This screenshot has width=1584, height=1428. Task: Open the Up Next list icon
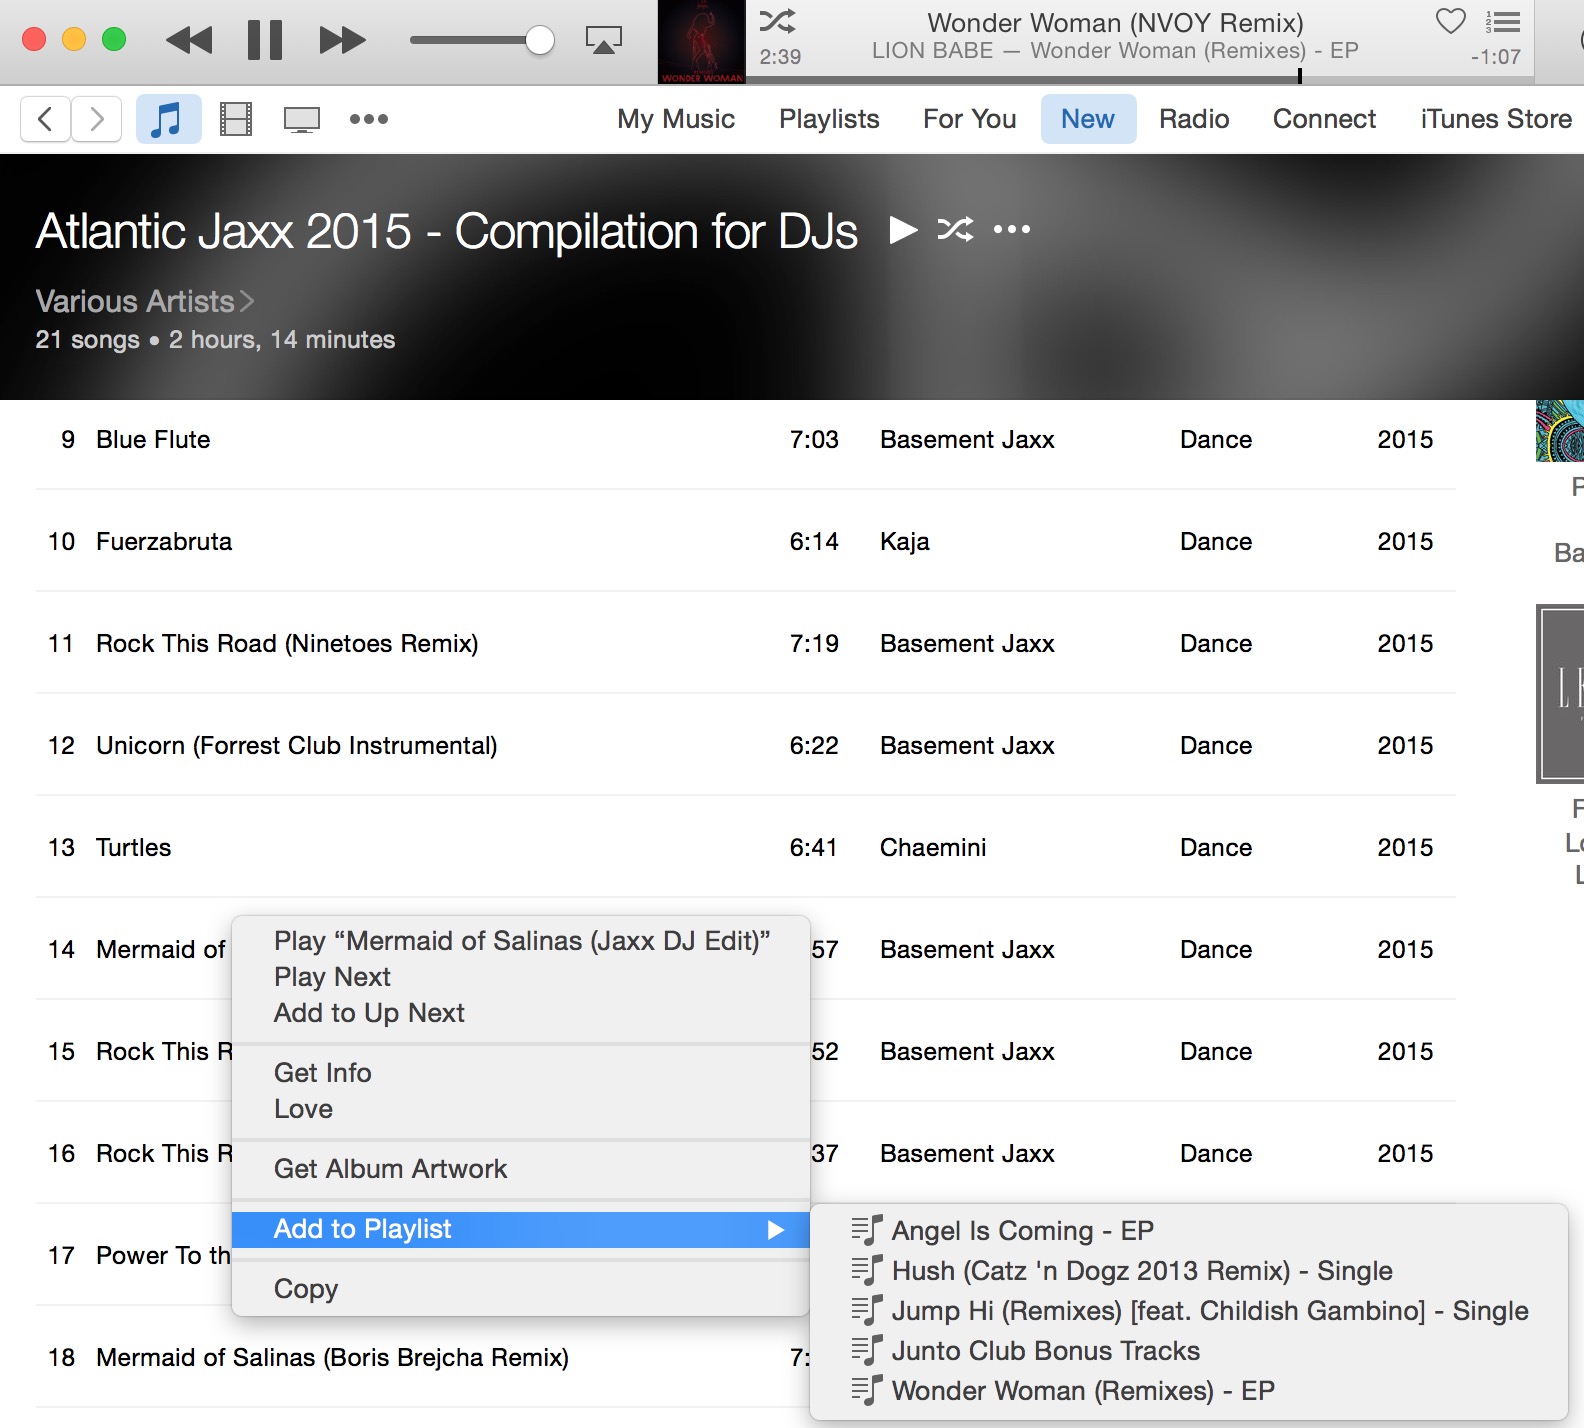point(1503,21)
